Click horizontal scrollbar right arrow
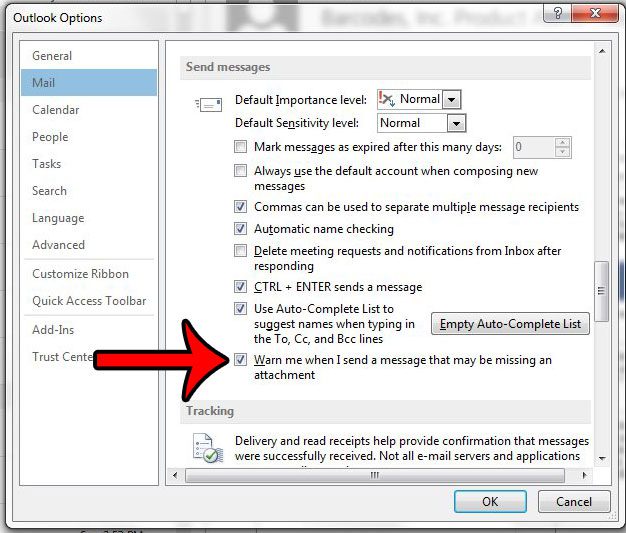The height and width of the screenshot is (533, 626). click(585, 475)
